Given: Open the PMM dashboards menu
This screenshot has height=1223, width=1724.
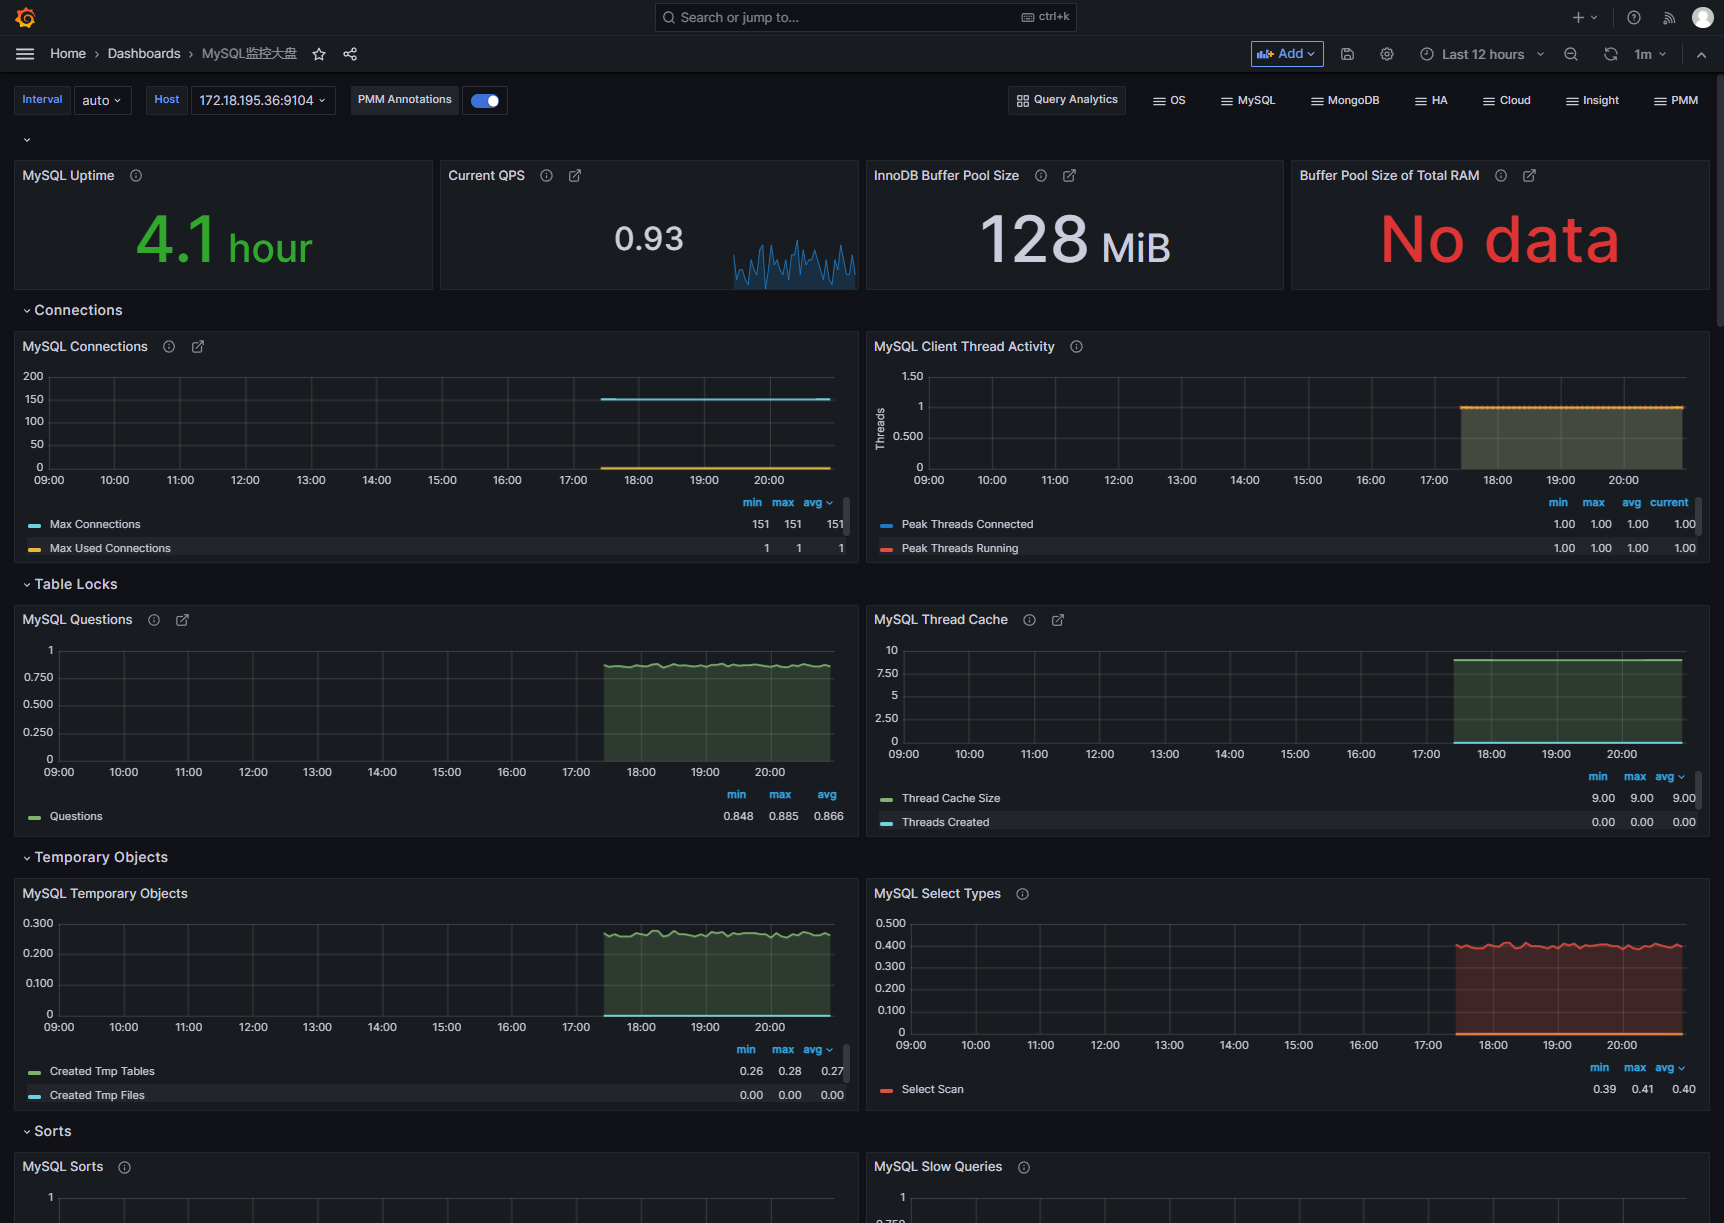Looking at the screenshot, I should click(1676, 100).
